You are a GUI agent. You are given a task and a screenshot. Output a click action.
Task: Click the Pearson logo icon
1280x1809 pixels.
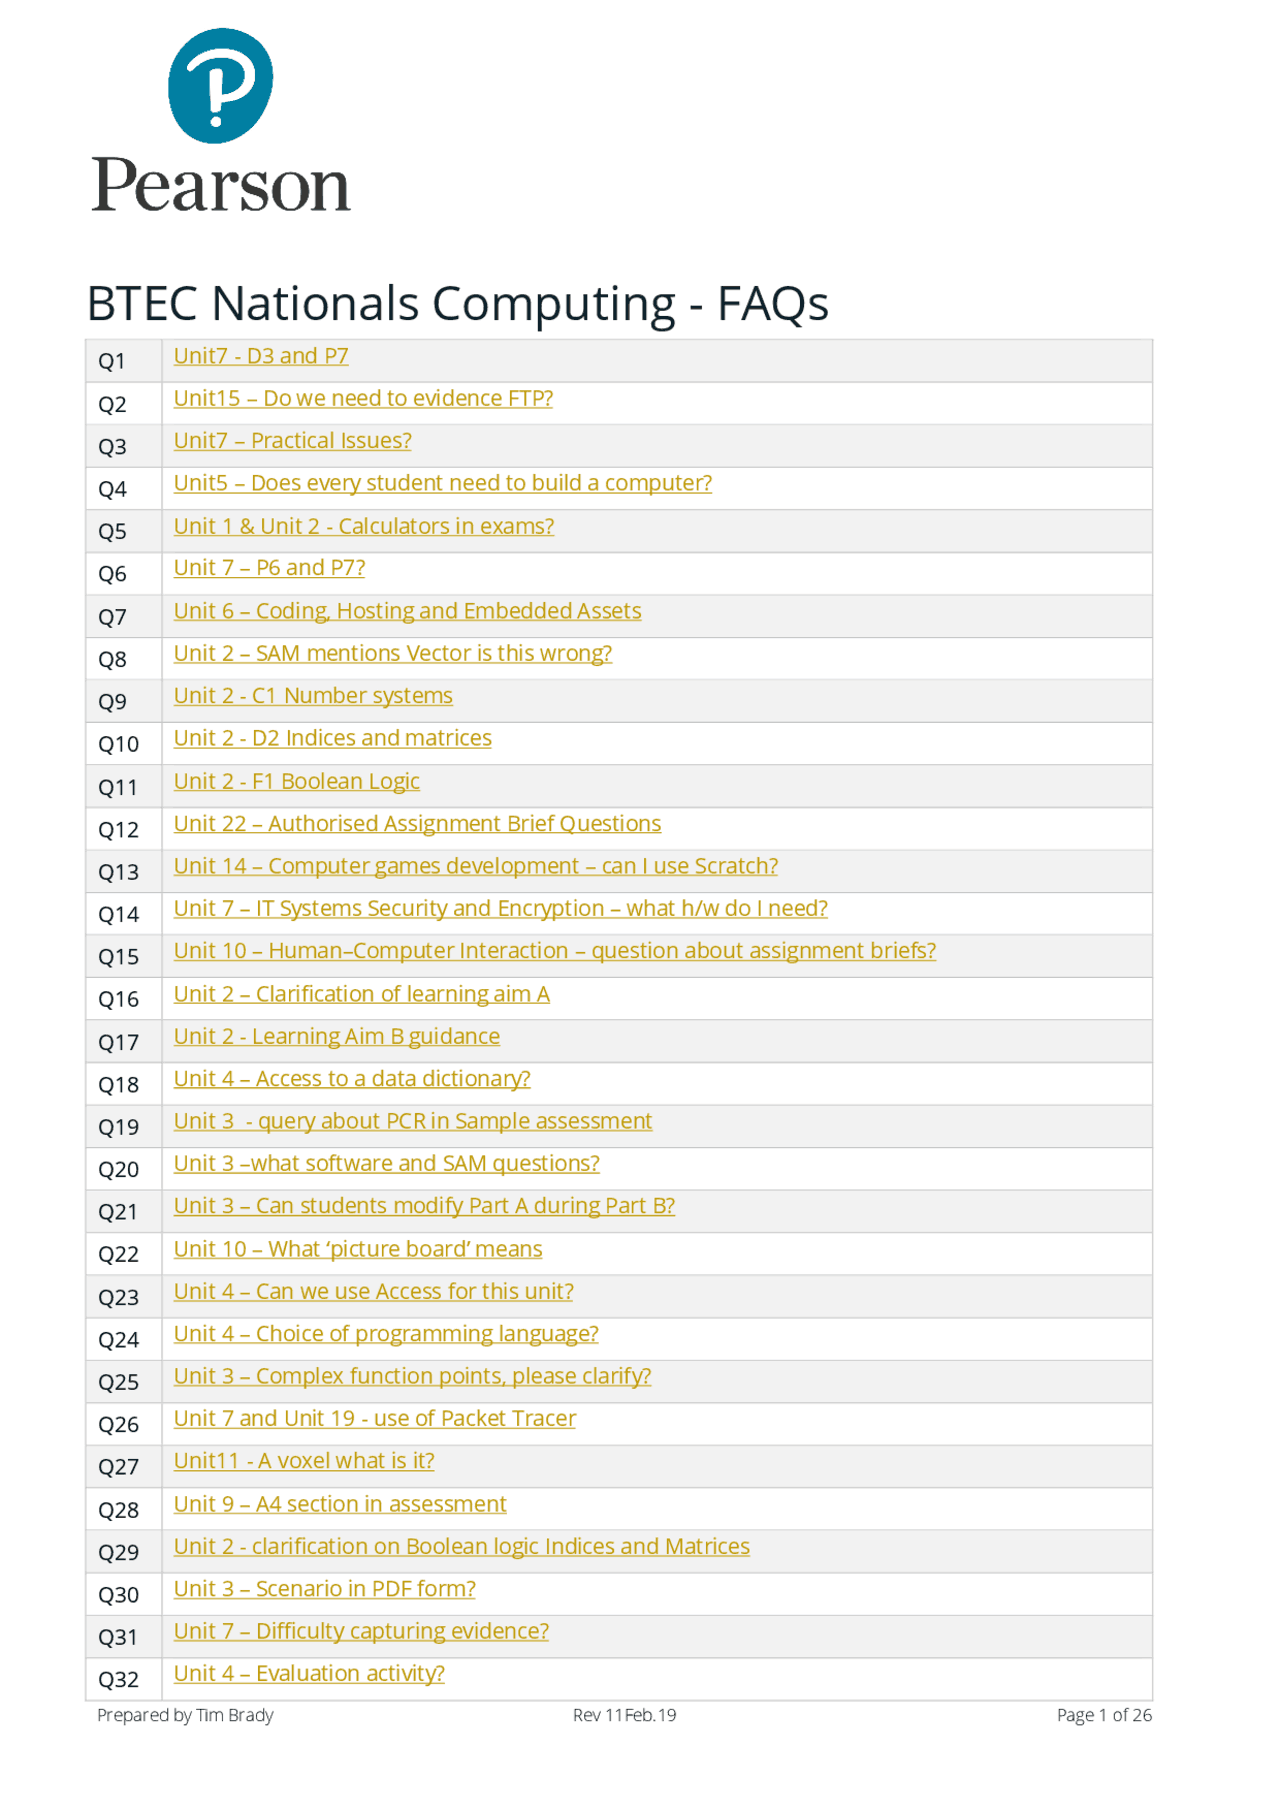click(220, 86)
